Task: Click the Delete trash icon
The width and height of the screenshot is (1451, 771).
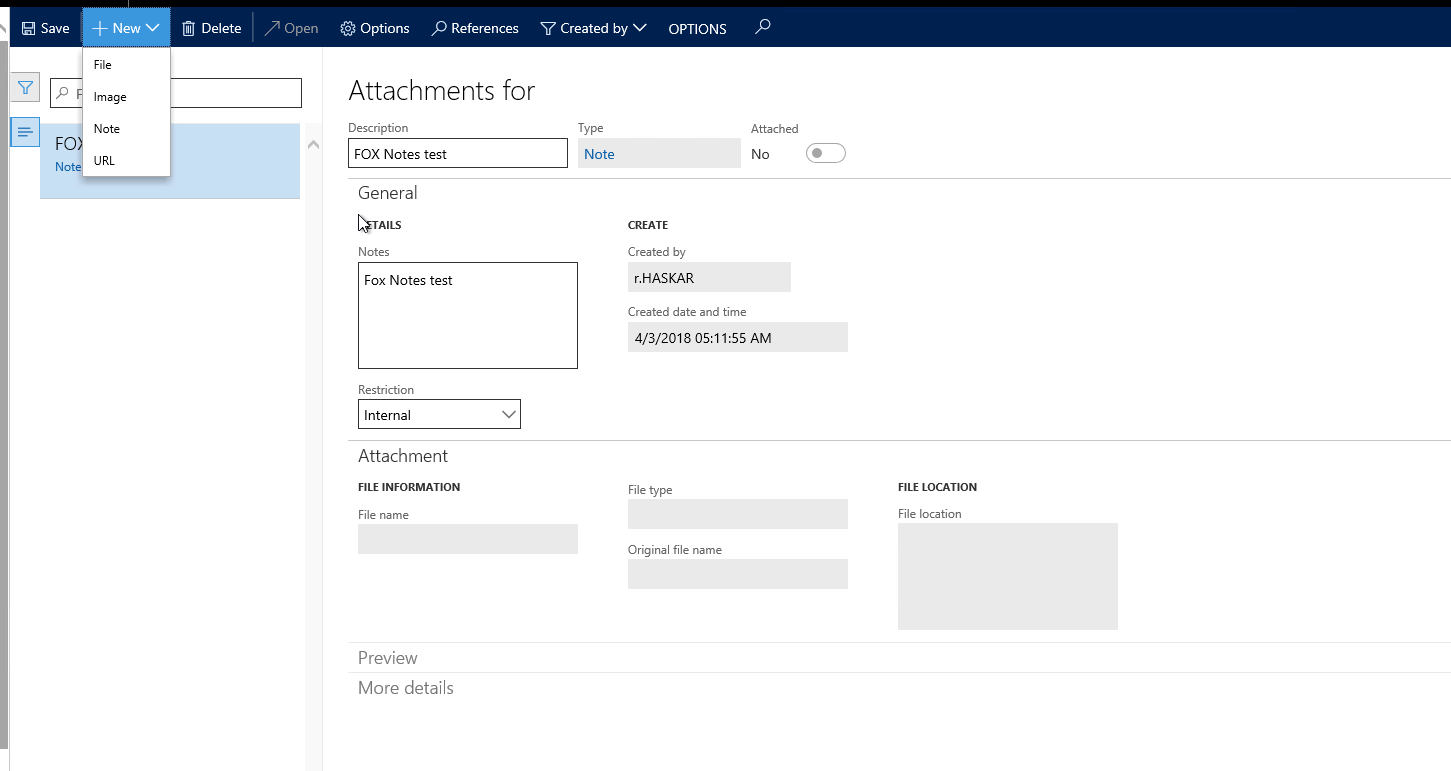Action: [188, 29]
